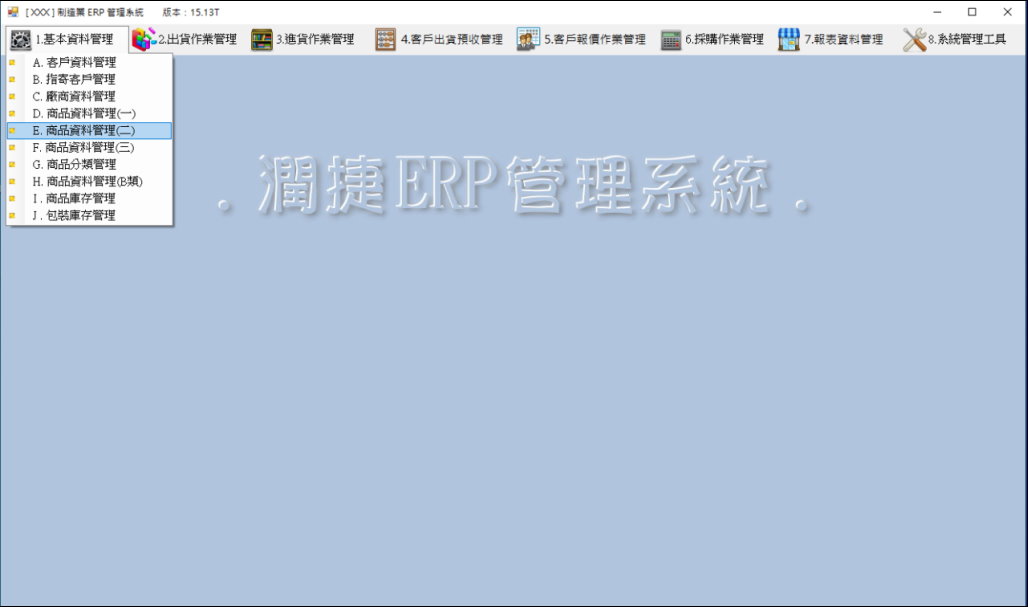Viewport: 1028px width, 607px height.
Task: Click the storefront icon for 報表資料管理
Action: pyautogui.click(x=789, y=40)
